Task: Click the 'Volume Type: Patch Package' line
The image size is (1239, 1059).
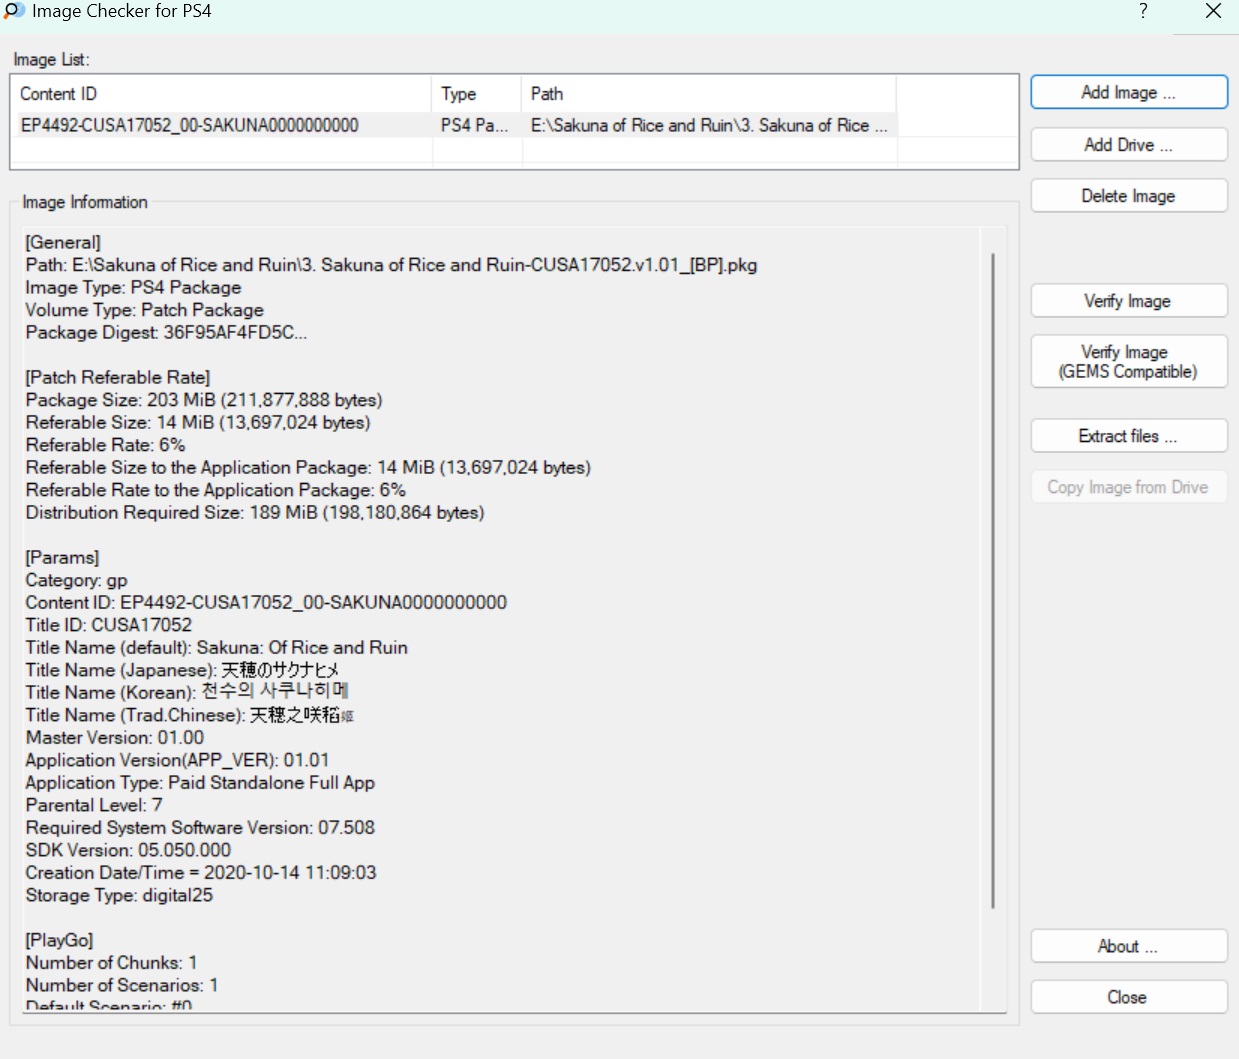Action: [145, 310]
